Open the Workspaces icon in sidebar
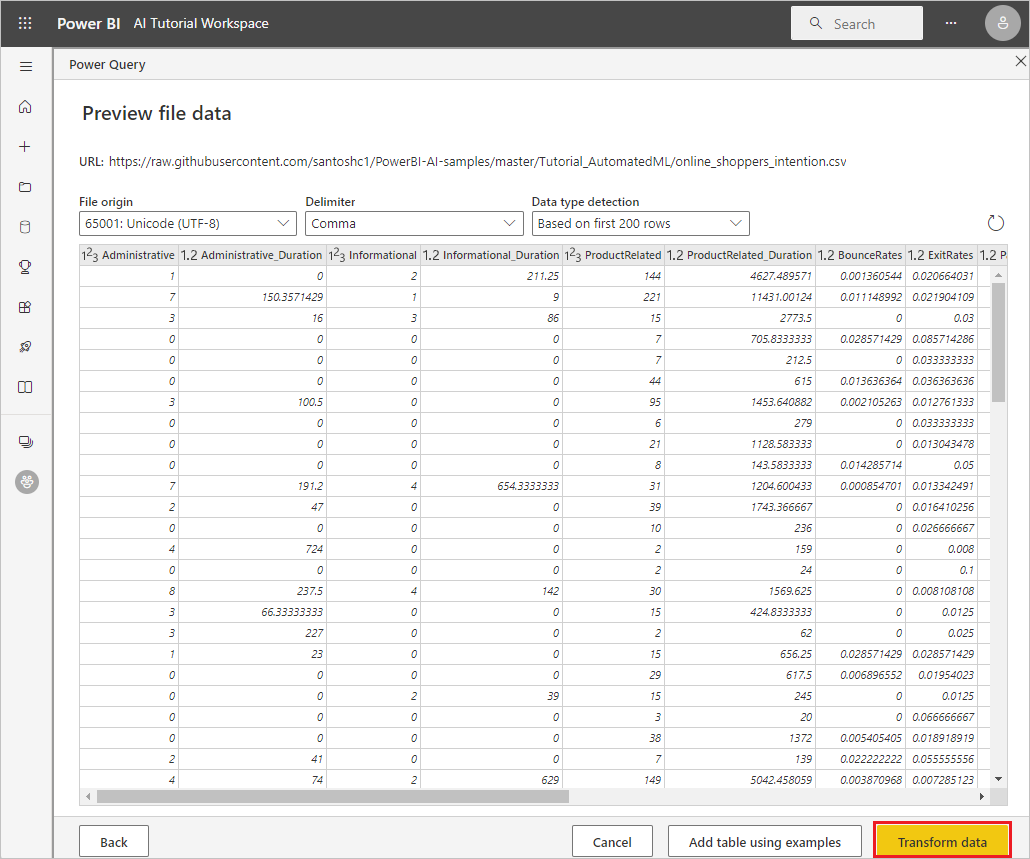This screenshot has width=1030, height=859. (x=26, y=442)
